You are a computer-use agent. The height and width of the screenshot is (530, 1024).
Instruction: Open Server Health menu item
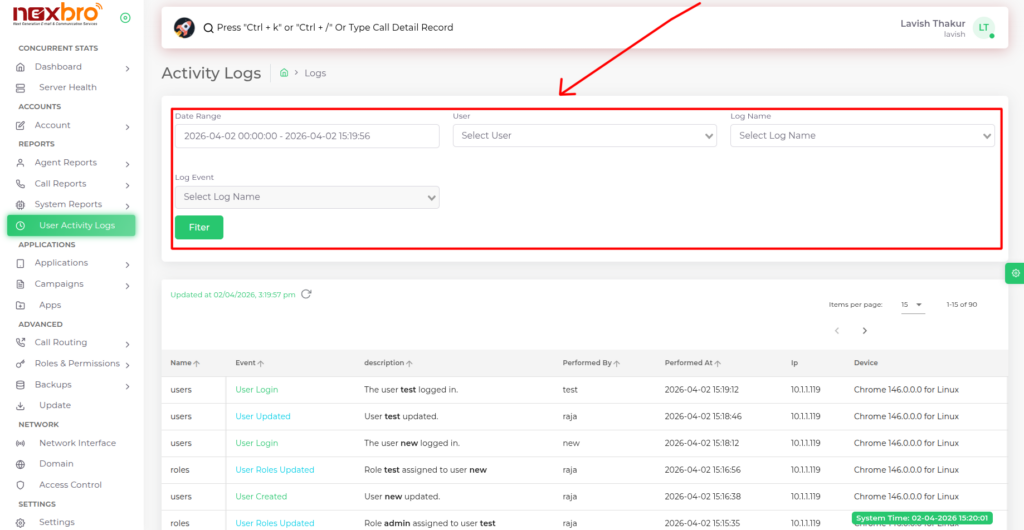[x=67, y=88]
